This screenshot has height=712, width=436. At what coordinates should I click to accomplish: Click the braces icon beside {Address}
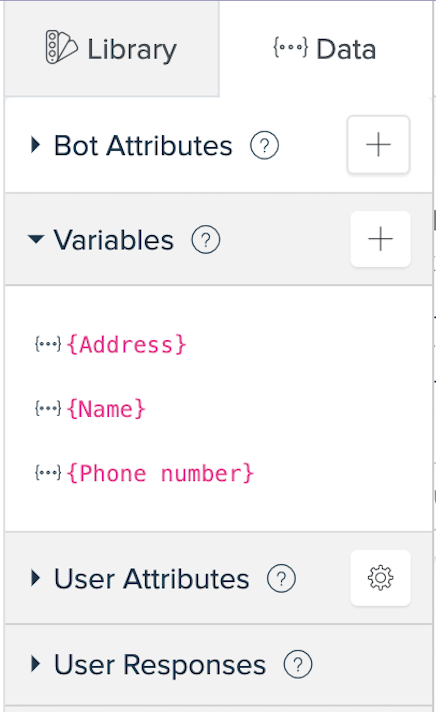tap(48, 344)
